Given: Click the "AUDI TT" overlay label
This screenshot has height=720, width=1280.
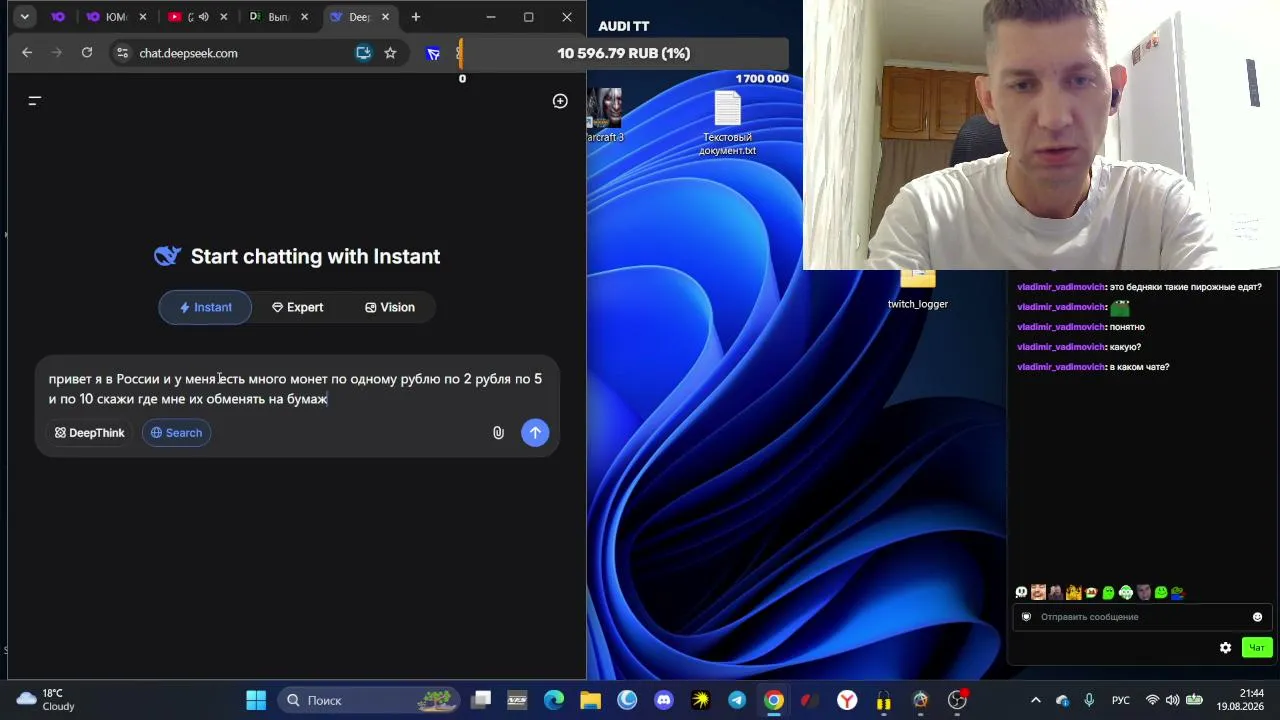Looking at the screenshot, I should pyautogui.click(x=624, y=26).
